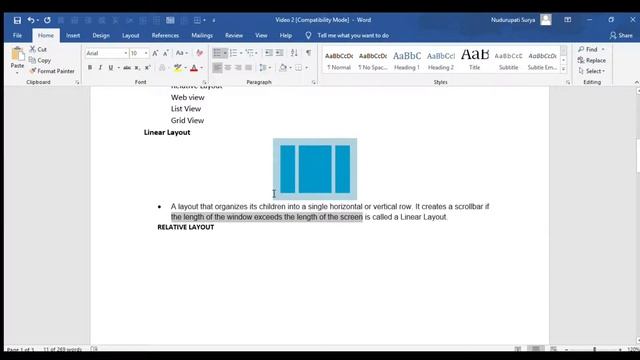The height and width of the screenshot is (360, 640).
Task: Click the Undo arrow icon
Action: (31, 20)
